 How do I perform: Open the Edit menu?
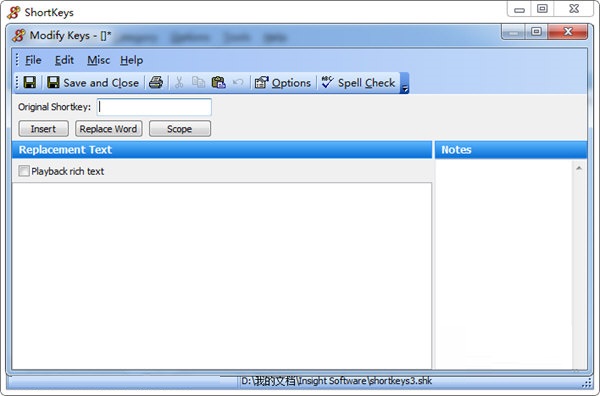tap(64, 60)
